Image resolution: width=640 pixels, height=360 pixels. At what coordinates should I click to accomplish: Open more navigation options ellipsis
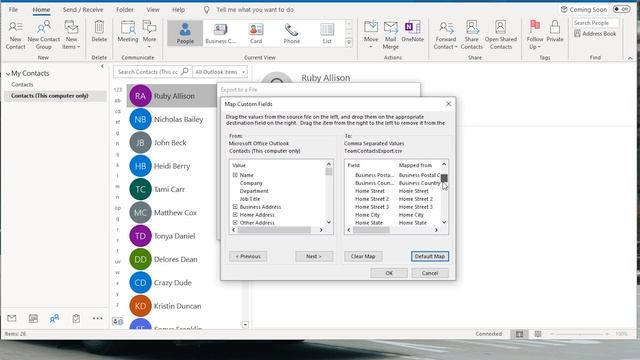(98, 318)
